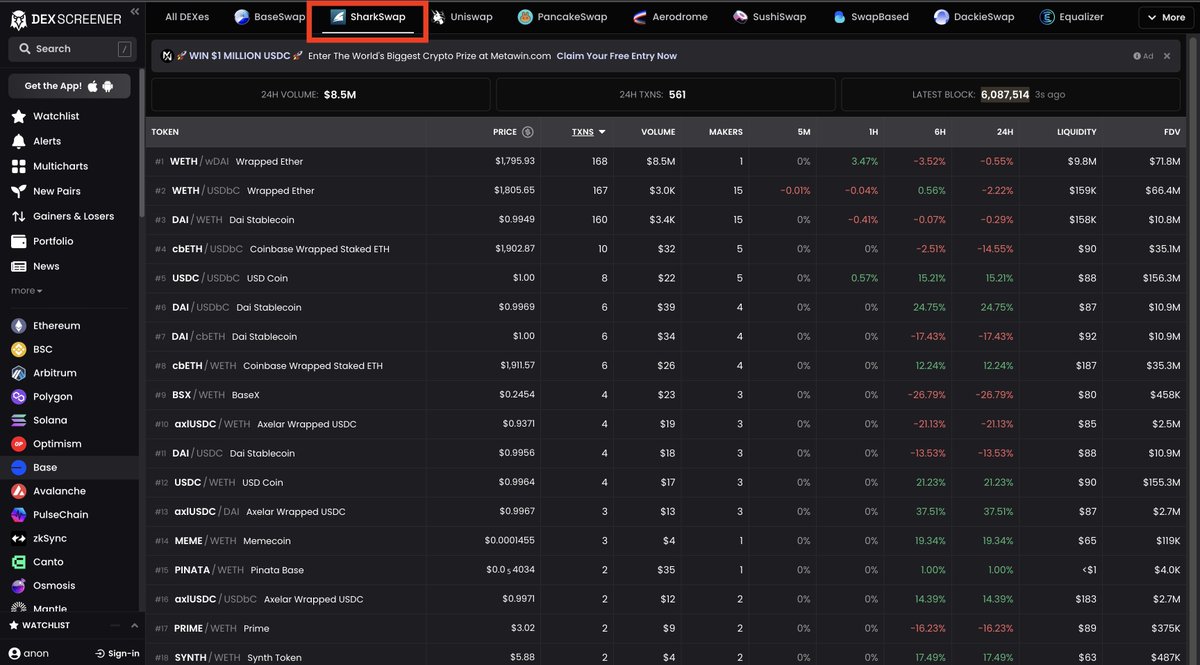Switch to SharkSwap tab
The width and height of the screenshot is (1200, 665).
point(368,17)
